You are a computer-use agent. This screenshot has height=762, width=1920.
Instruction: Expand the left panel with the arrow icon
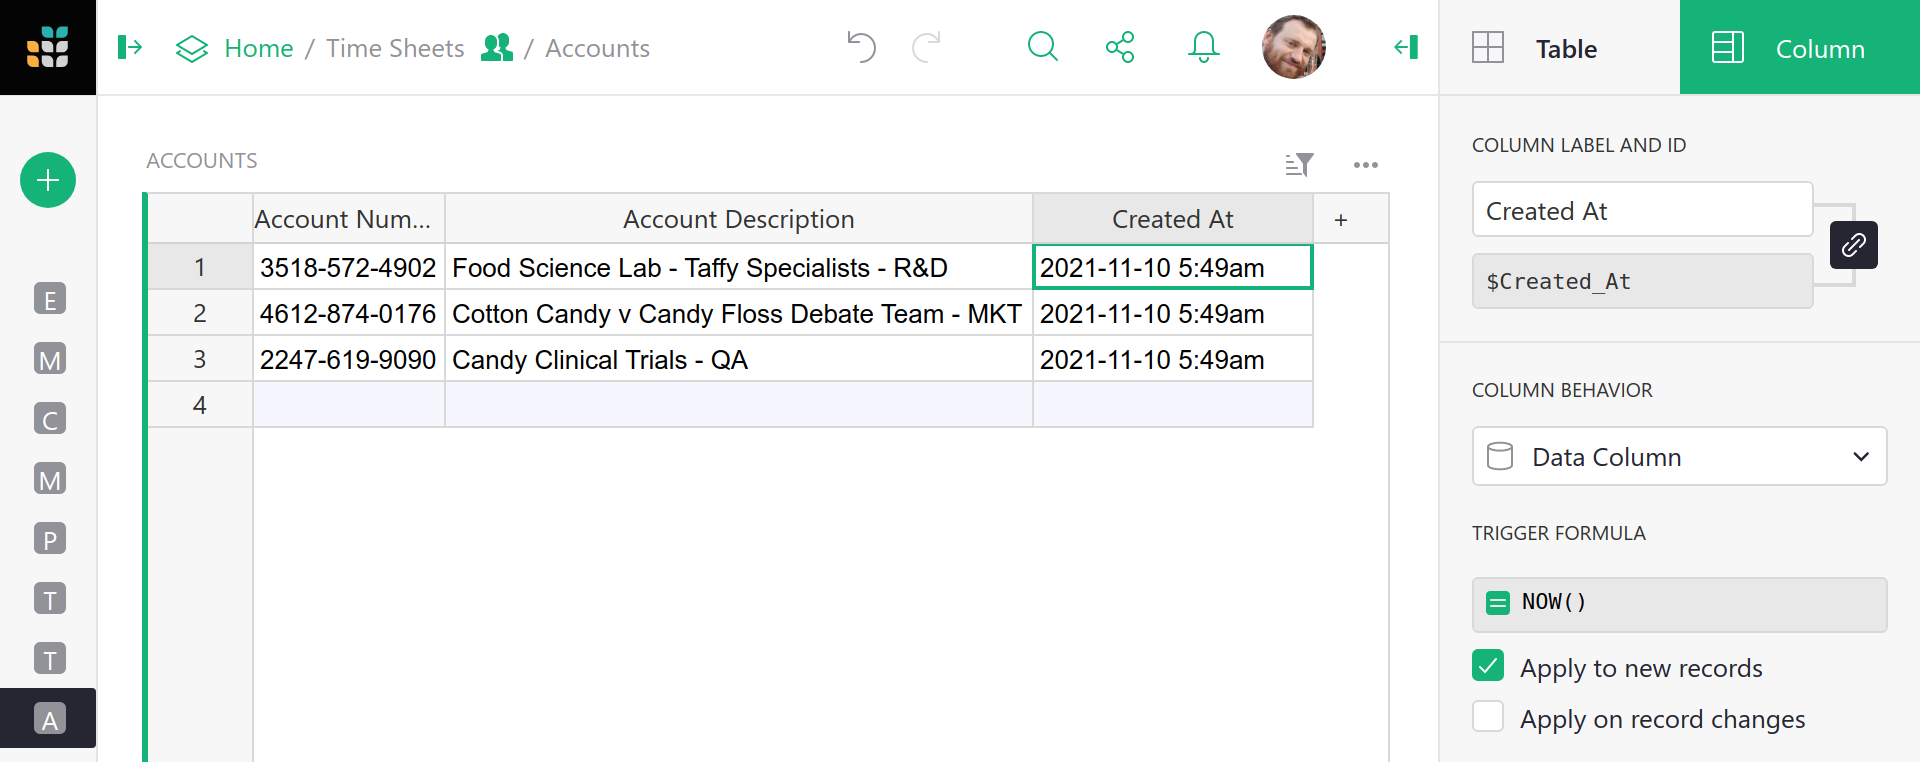click(x=130, y=47)
